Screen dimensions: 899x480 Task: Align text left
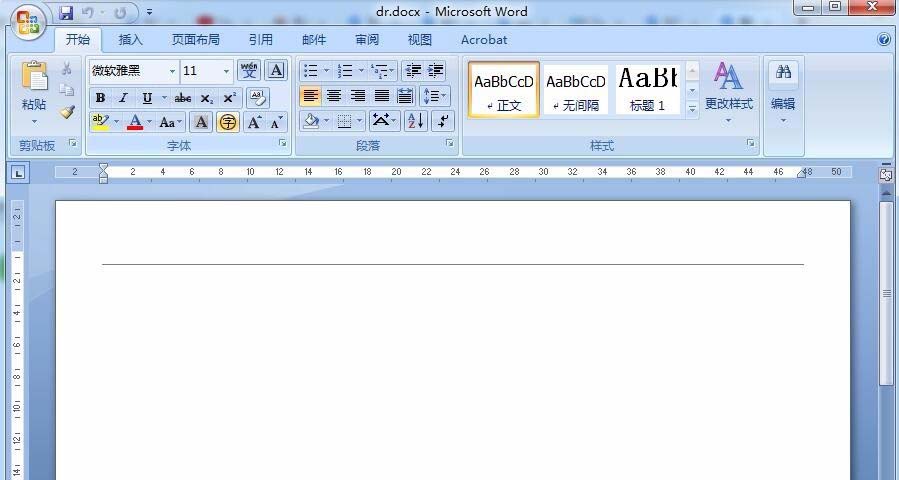[310, 96]
